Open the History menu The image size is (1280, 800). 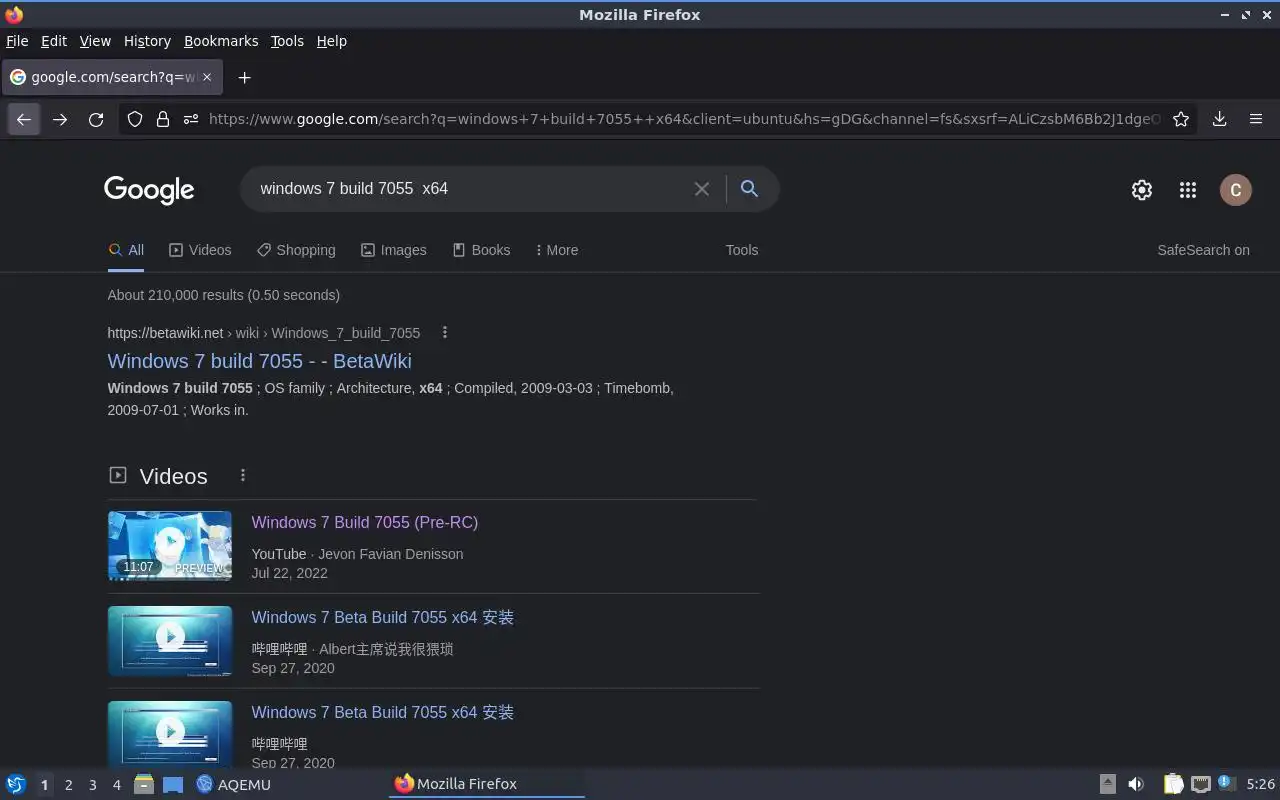[147, 41]
